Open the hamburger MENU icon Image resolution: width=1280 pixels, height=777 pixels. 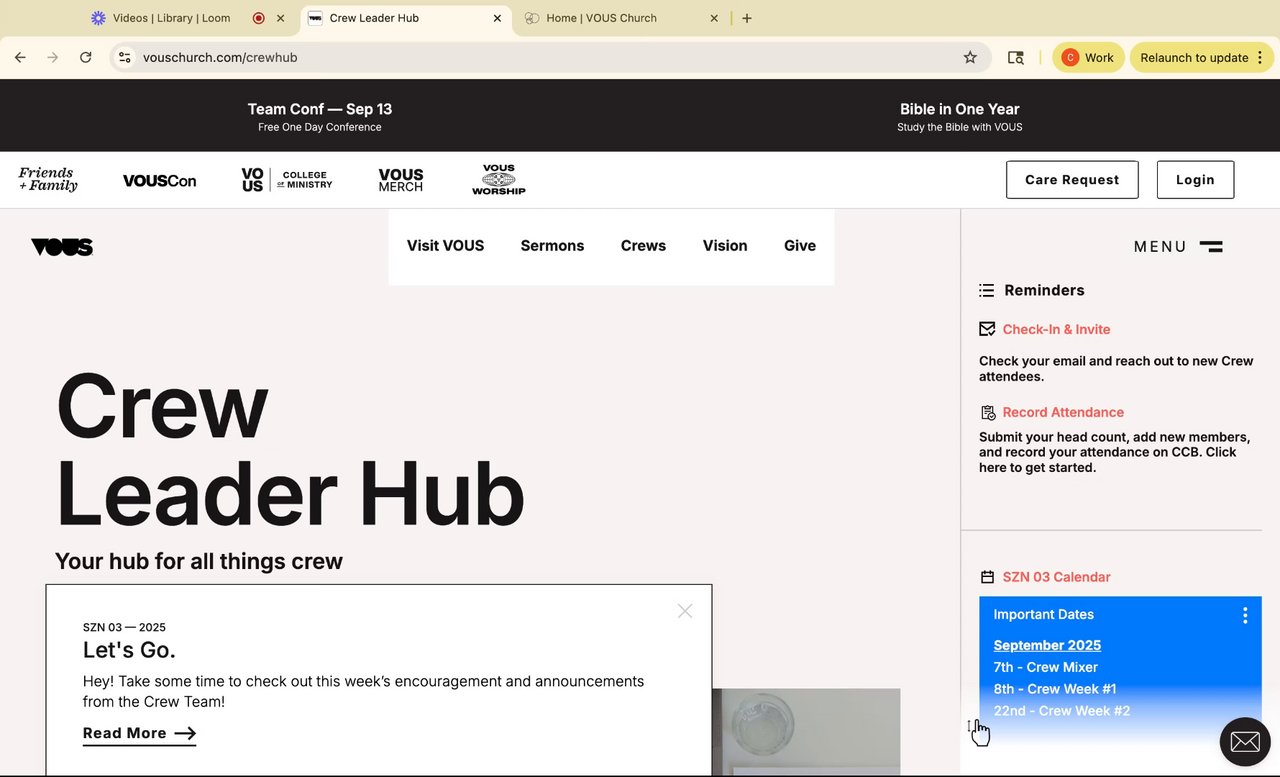1211,246
